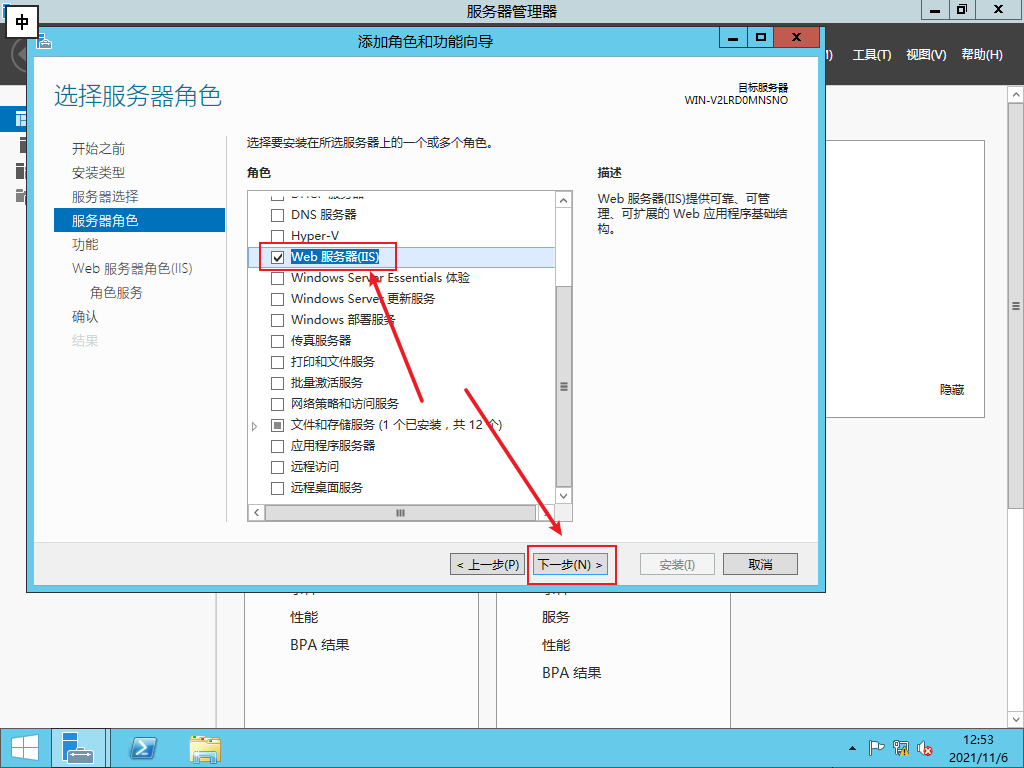Open the Start menu button

25,748
